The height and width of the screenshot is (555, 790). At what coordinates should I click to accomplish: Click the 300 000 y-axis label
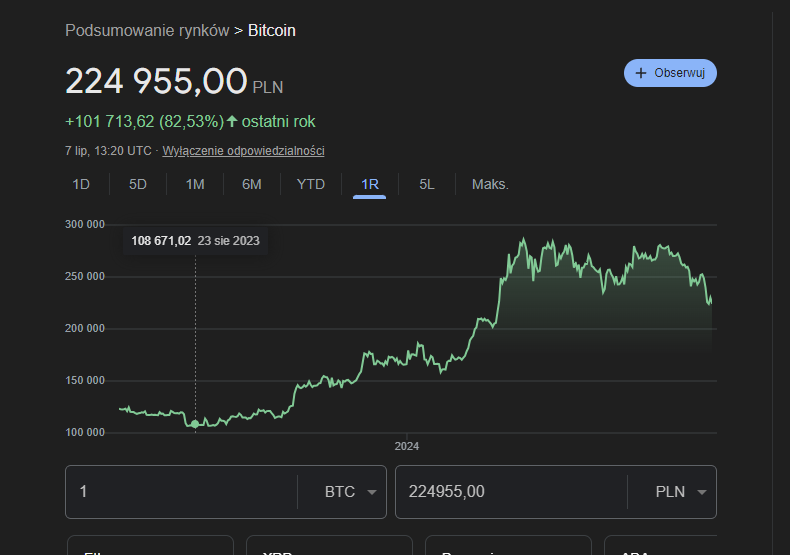[85, 224]
